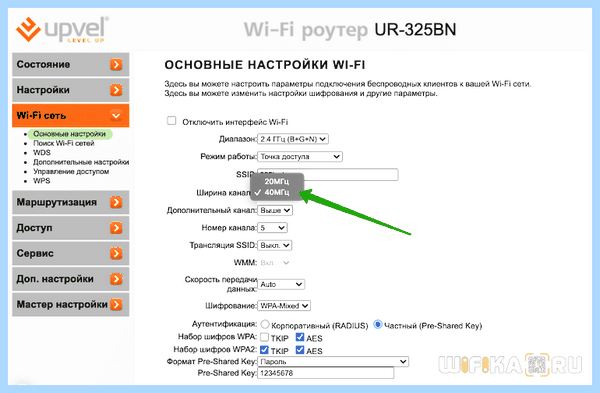Viewport: 600px width, 393px height.
Task: Open the Номер канала dropdown
Action: (272, 228)
